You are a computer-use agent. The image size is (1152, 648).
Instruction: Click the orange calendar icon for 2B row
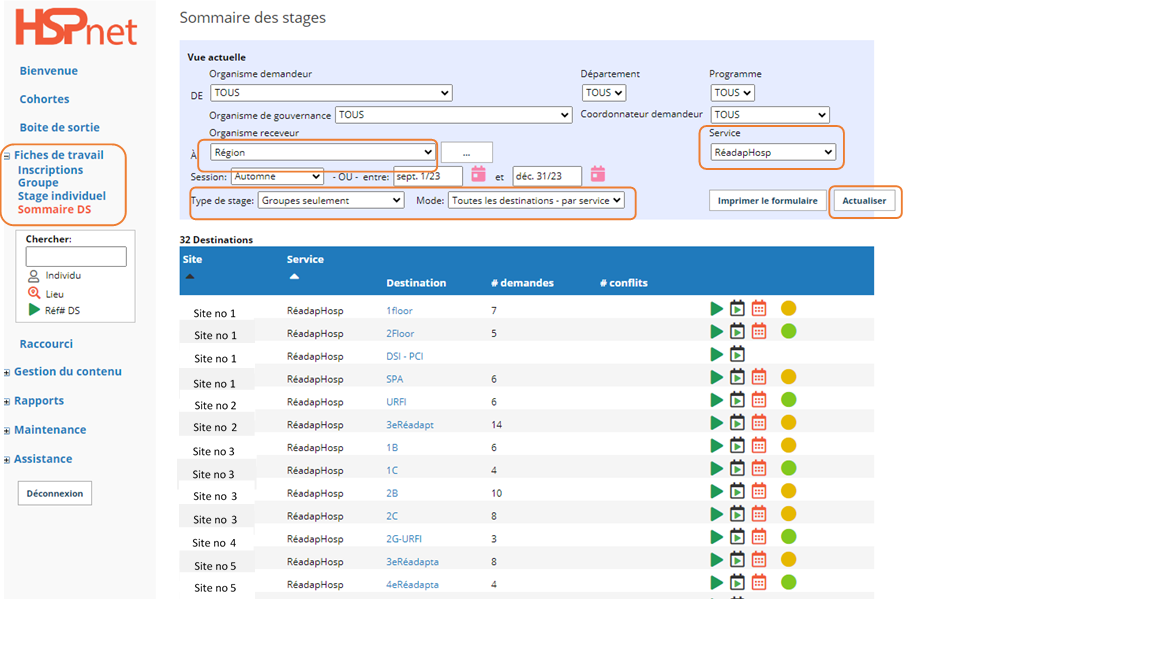(759, 491)
